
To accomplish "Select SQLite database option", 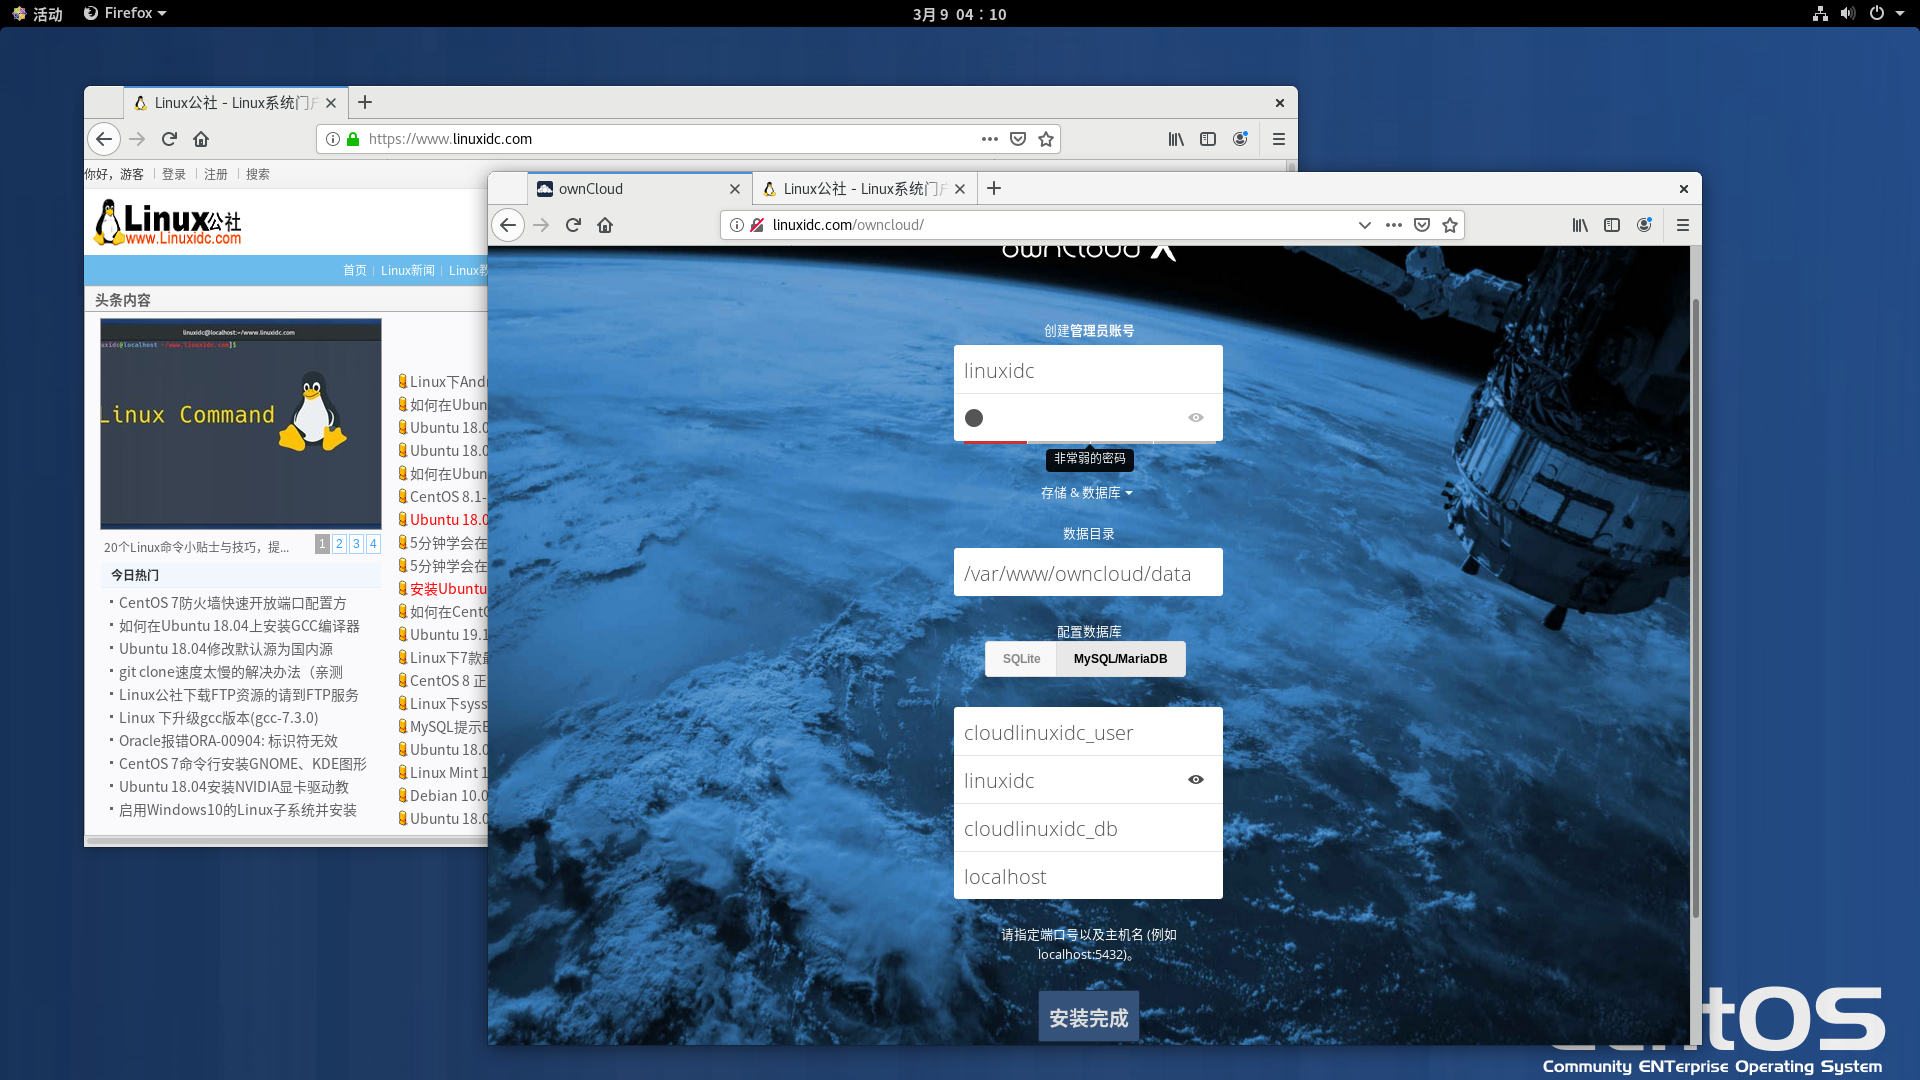I will (x=1021, y=659).
